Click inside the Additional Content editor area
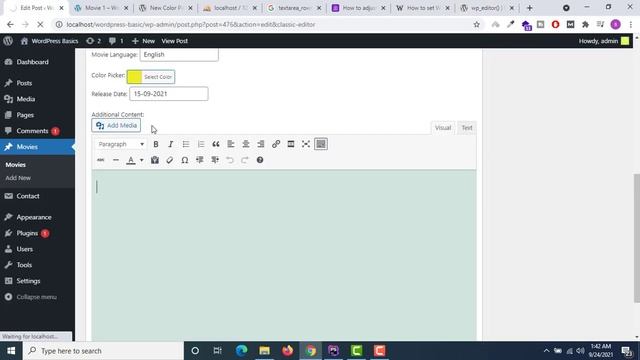Viewport: 640px width, 360px height. (x=284, y=255)
